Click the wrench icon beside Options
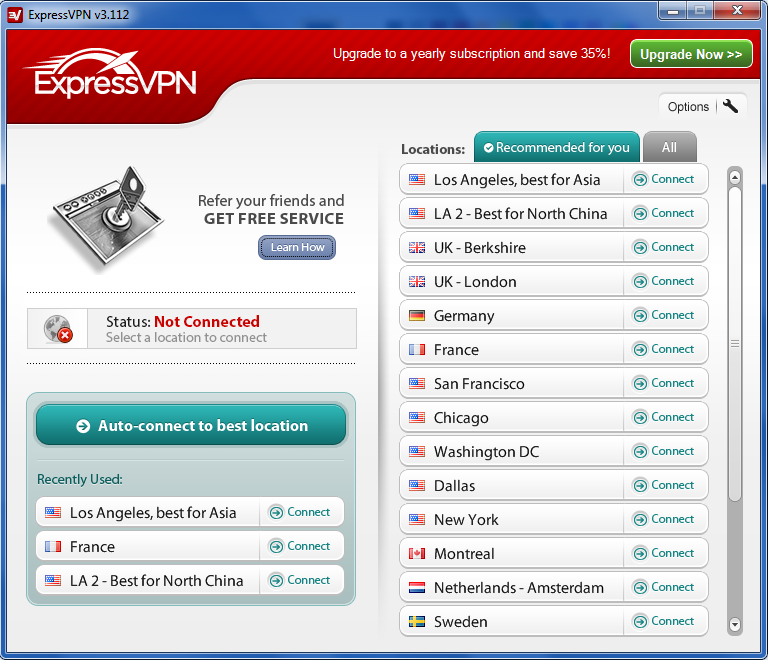768x660 pixels. point(730,106)
